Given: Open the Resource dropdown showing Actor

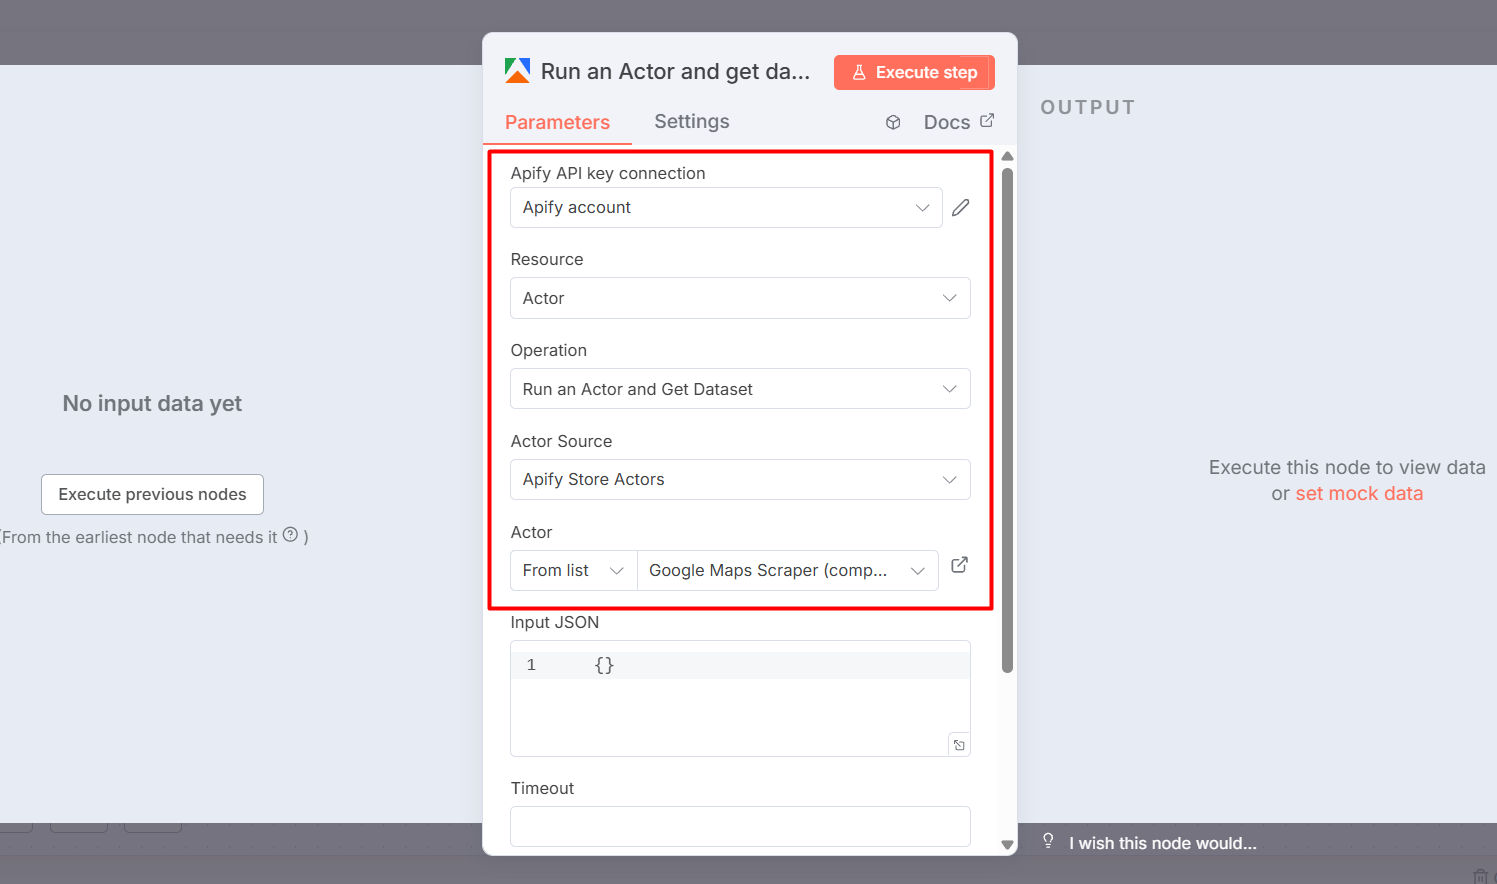Looking at the screenshot, I should point(739,298).
